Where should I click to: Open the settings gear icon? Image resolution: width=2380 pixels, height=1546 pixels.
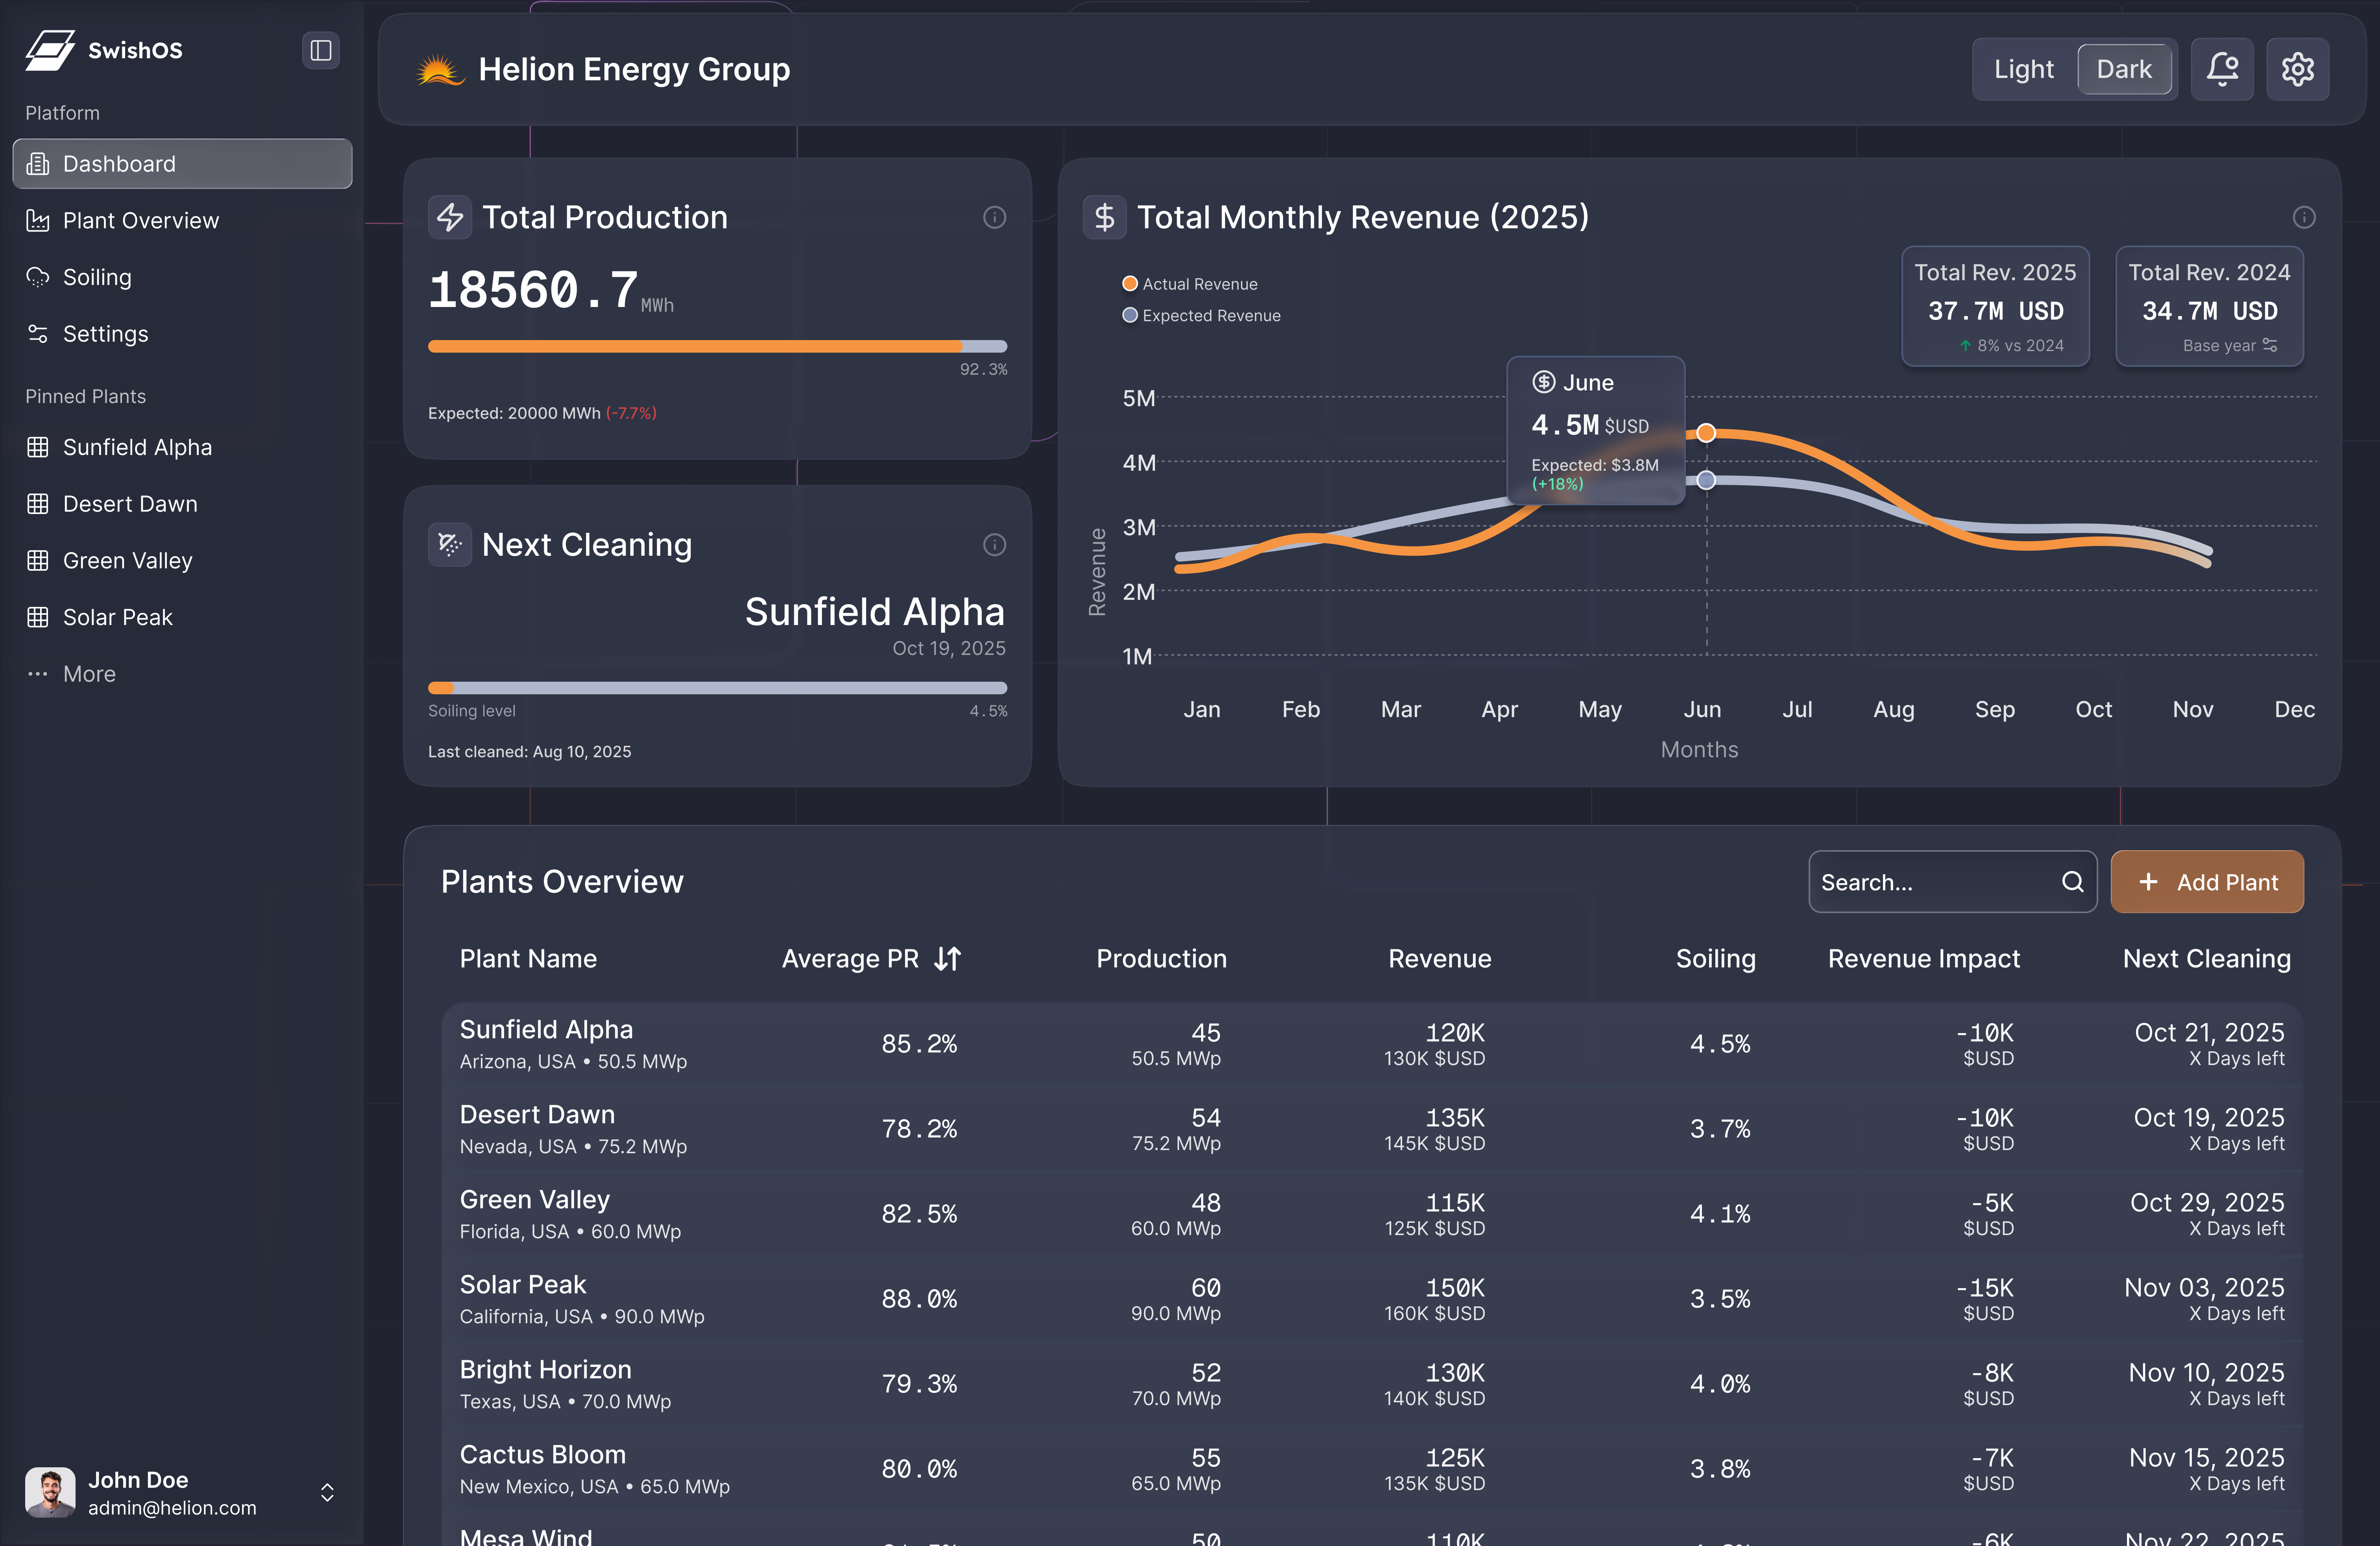click(2297, 68)
